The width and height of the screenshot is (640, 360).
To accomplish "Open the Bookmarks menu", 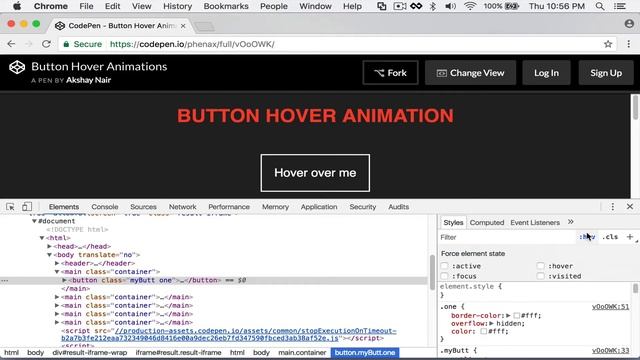I will coord(226,6).
